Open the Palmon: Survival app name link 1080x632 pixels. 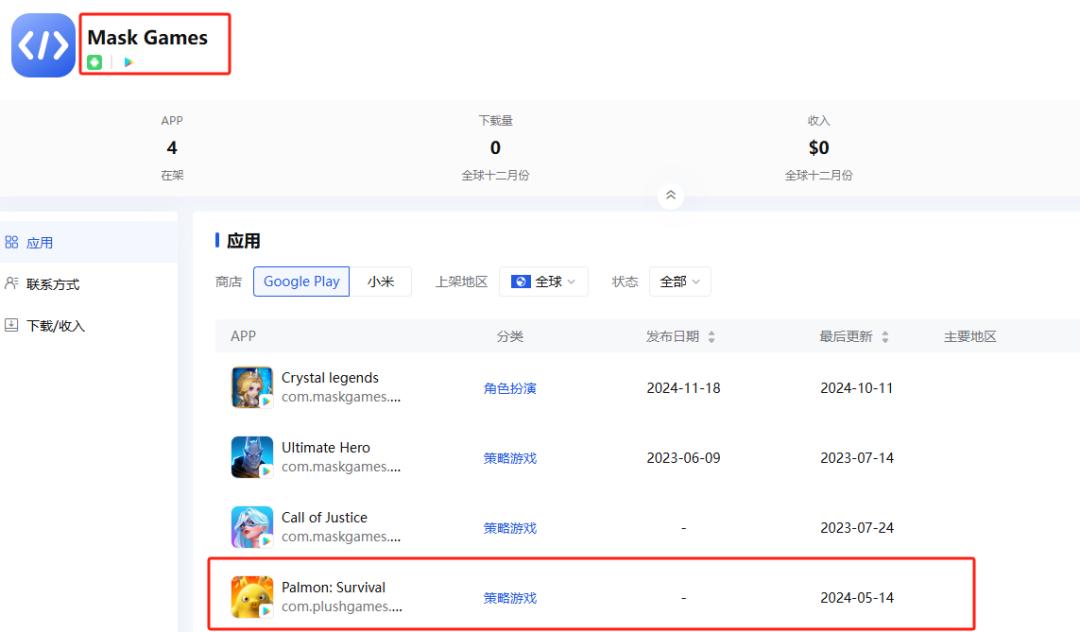click(333, 587)
